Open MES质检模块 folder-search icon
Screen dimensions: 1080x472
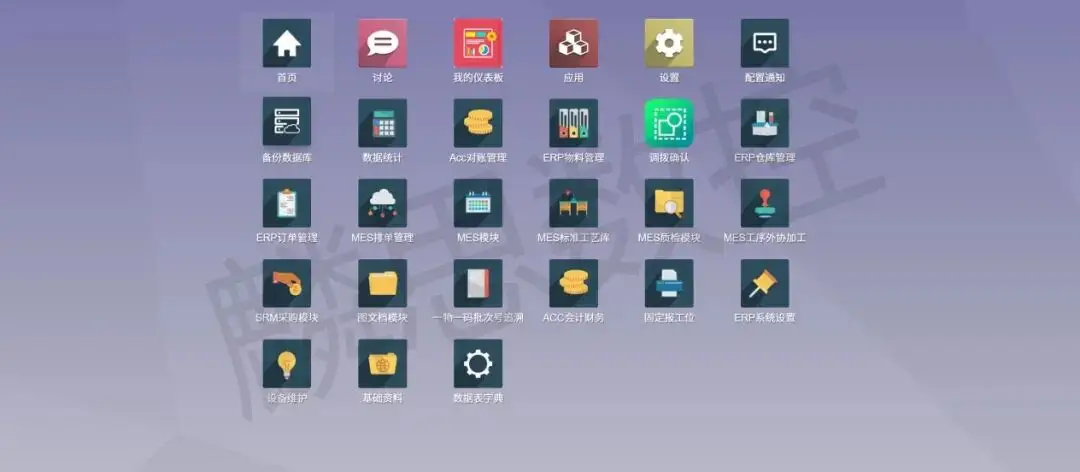tap(669, 203)
